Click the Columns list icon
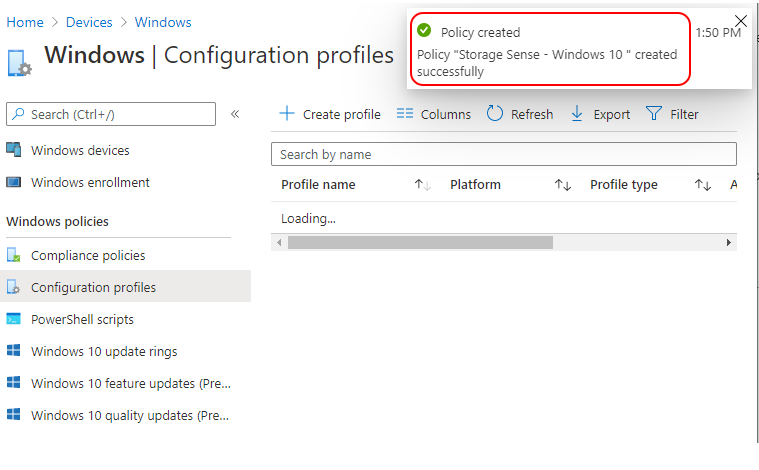Viewport: 759px width, 470px height. [405, 113]
